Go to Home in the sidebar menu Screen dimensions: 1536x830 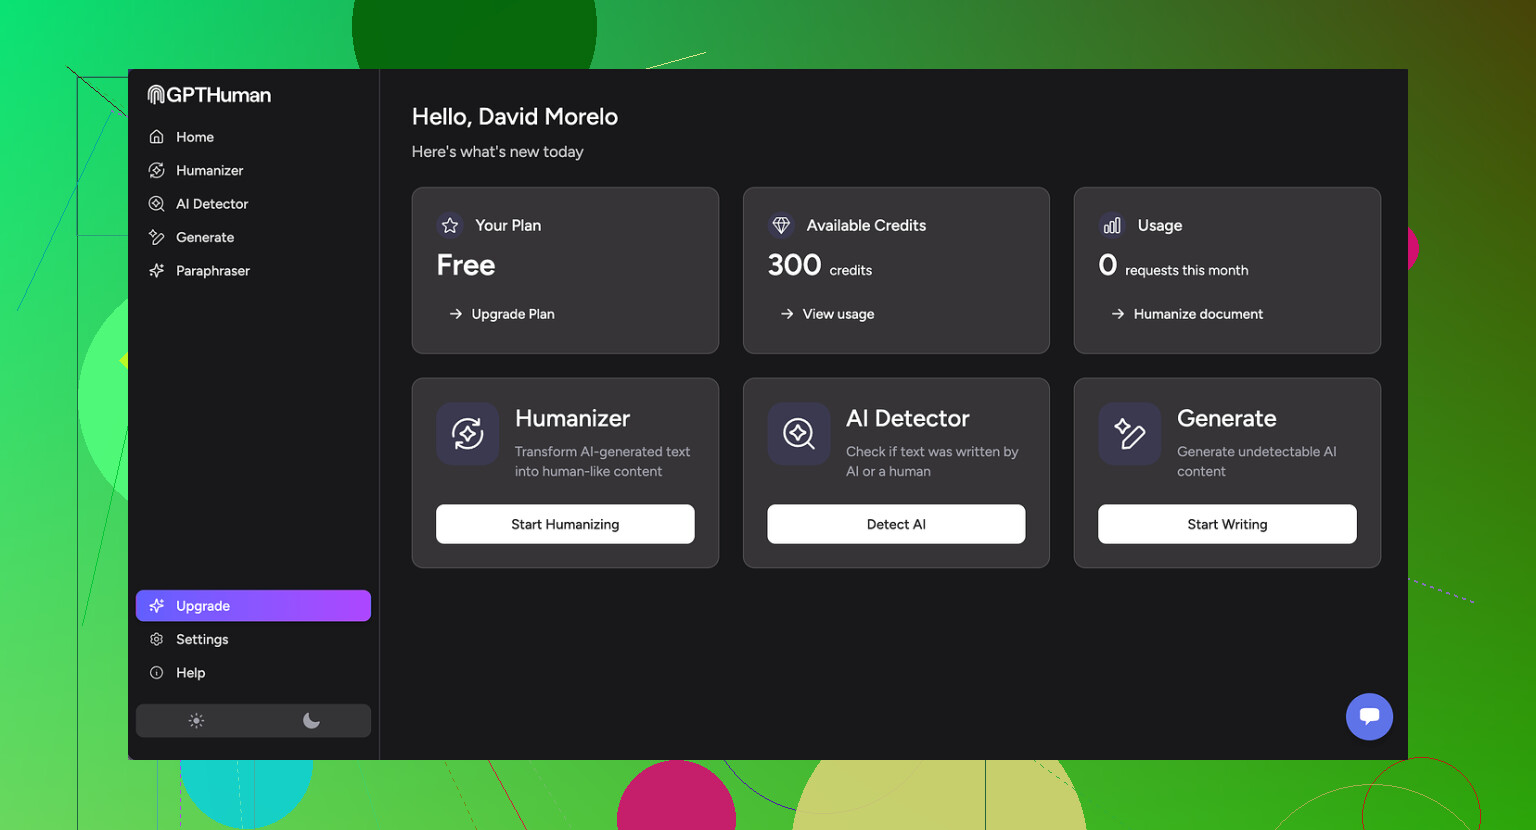click(x=194, y=136)
